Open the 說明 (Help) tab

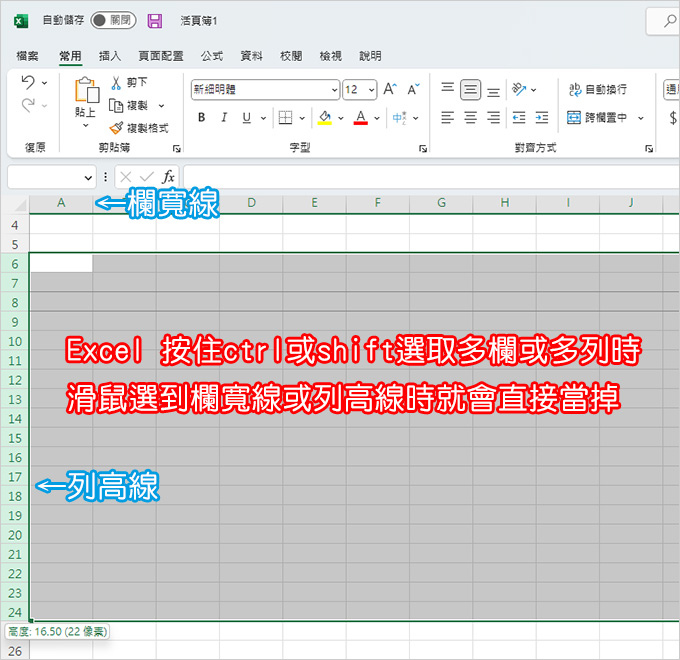370,56
